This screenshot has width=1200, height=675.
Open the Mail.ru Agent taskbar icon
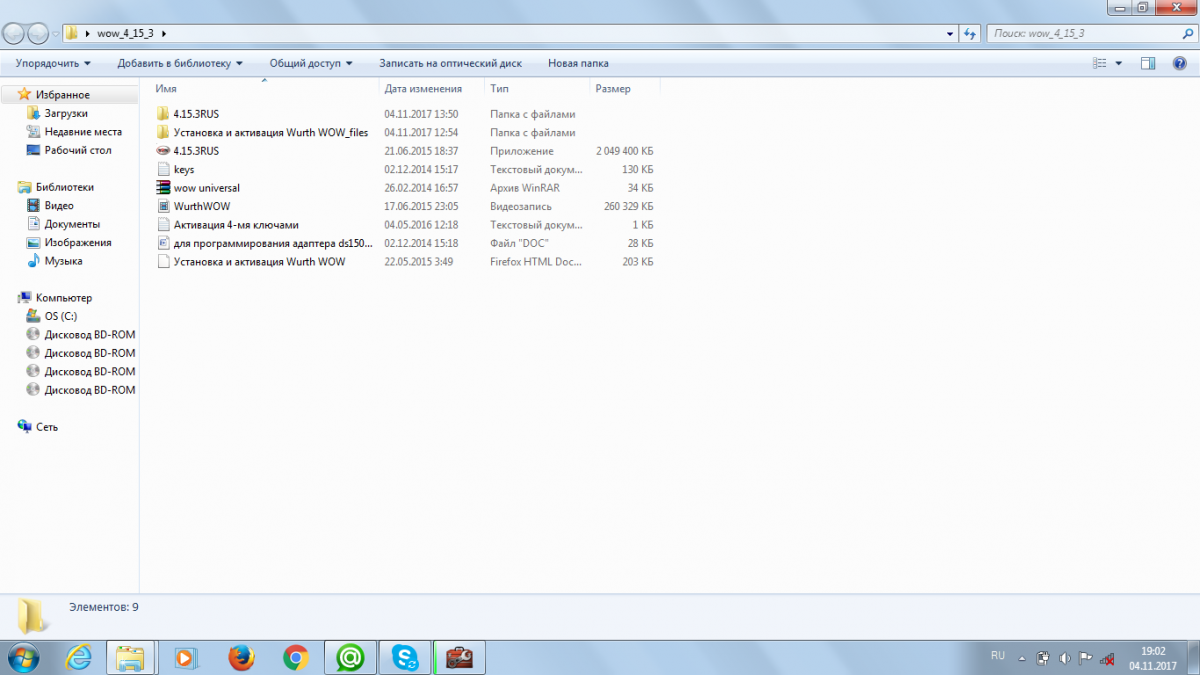click(x=350, y=657)
